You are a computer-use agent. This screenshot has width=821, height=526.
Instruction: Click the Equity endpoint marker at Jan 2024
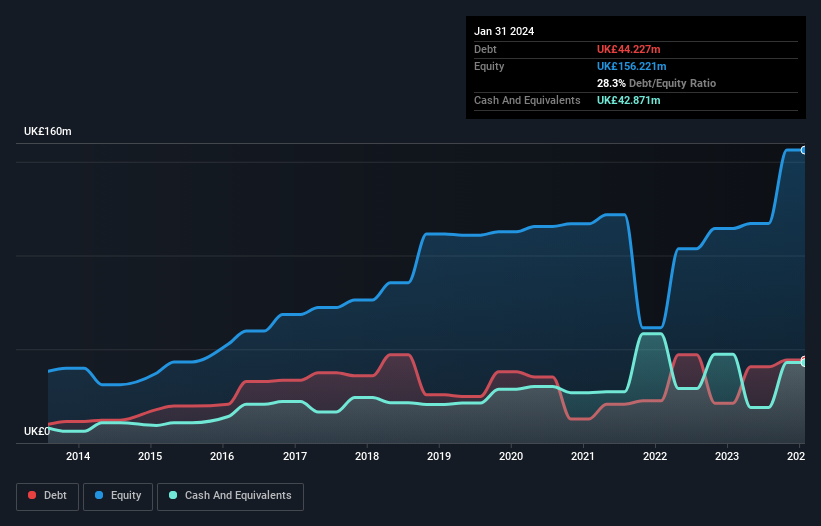[804, 150]
